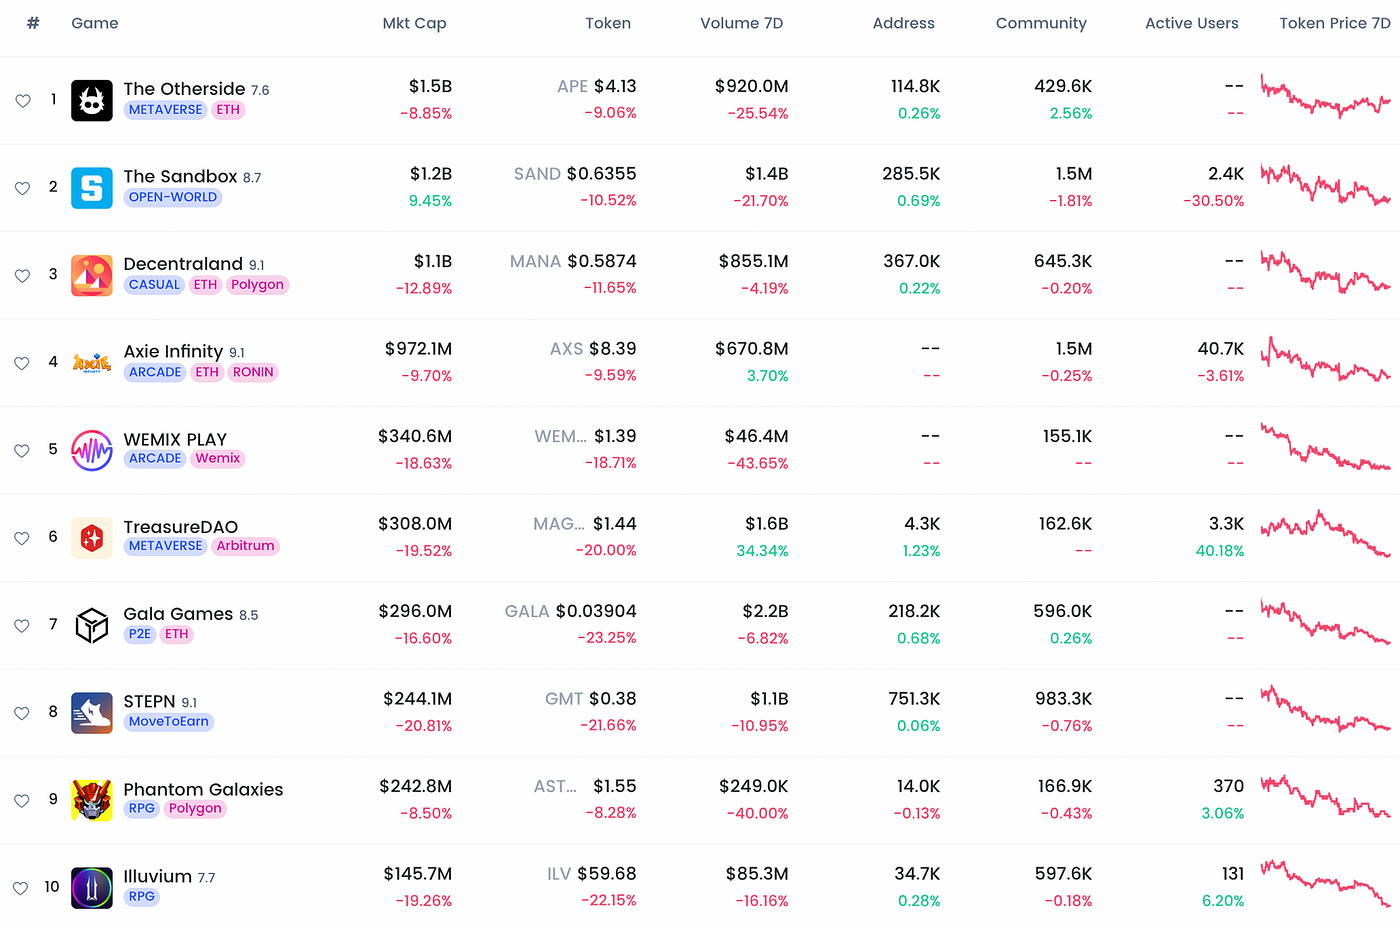1400x925 pixels.
Task: Click the WEMIX PLAY logo icon
Action: [x=92, y=450]
